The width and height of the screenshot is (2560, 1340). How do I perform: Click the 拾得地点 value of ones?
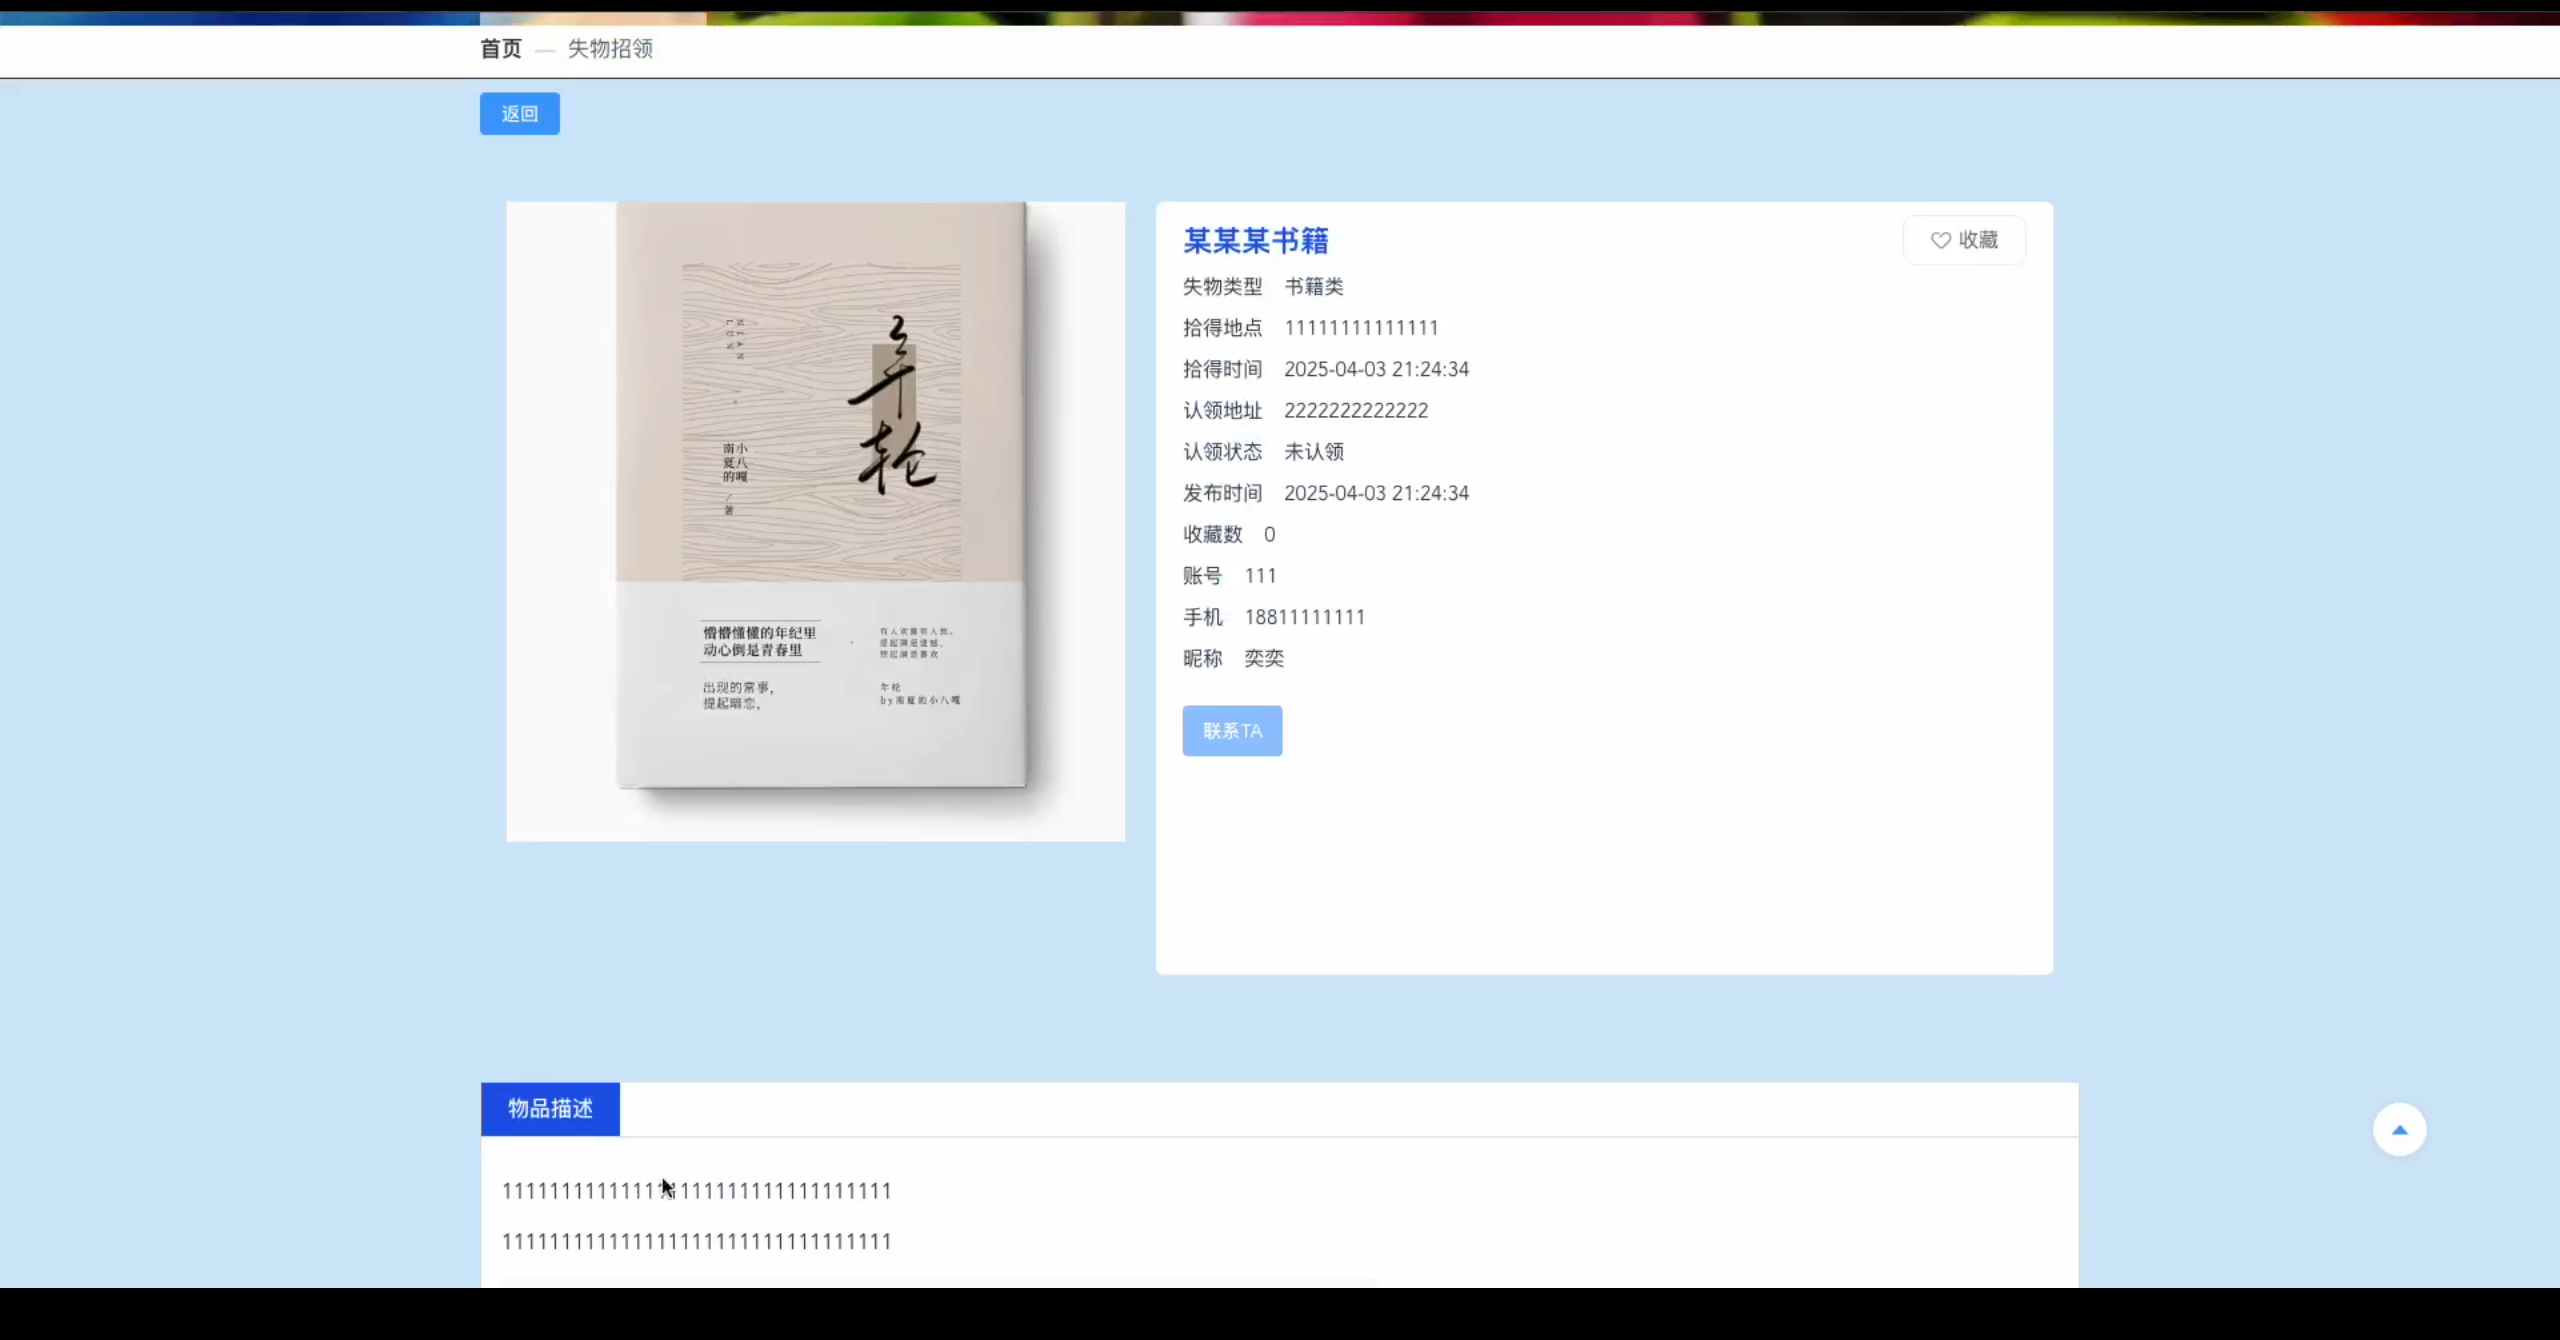point(1360,328)
